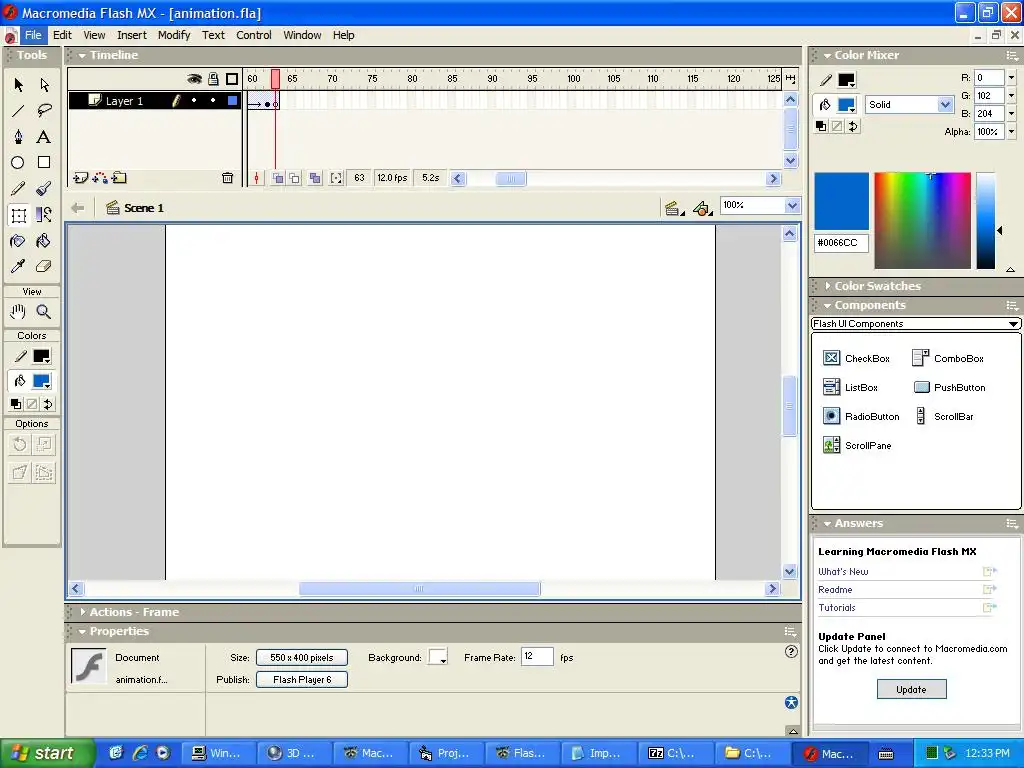Select the Rectangle tool
1024x768 pixels.
click(x=44, y=163)
